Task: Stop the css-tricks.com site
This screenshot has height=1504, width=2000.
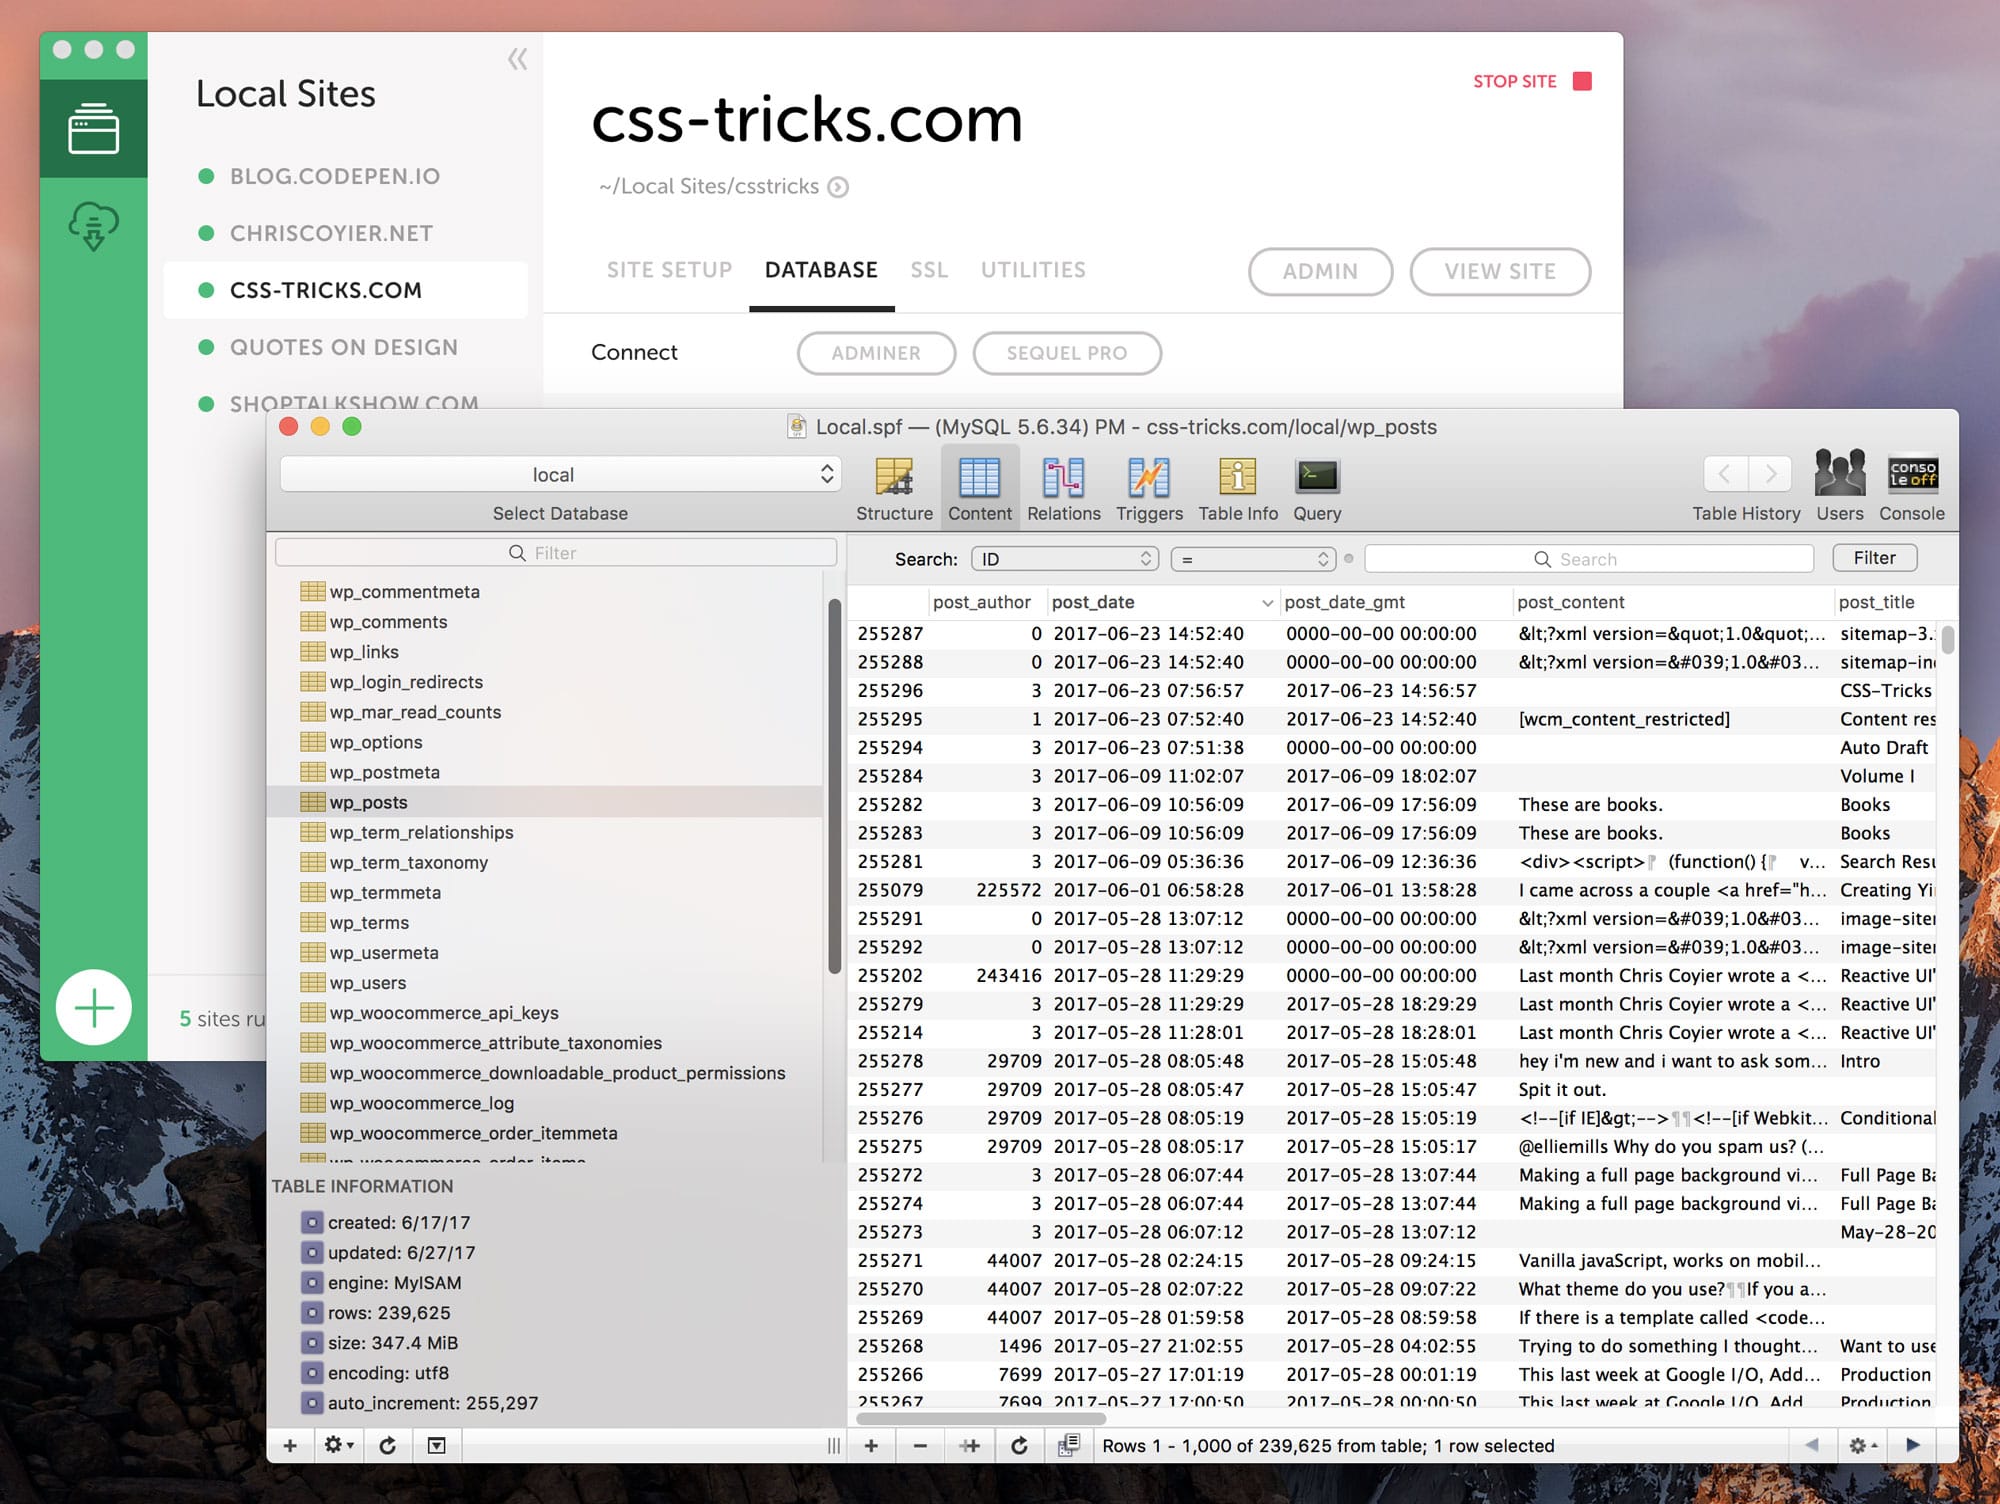Action: pyautogui.click(x=1531, y=81)
